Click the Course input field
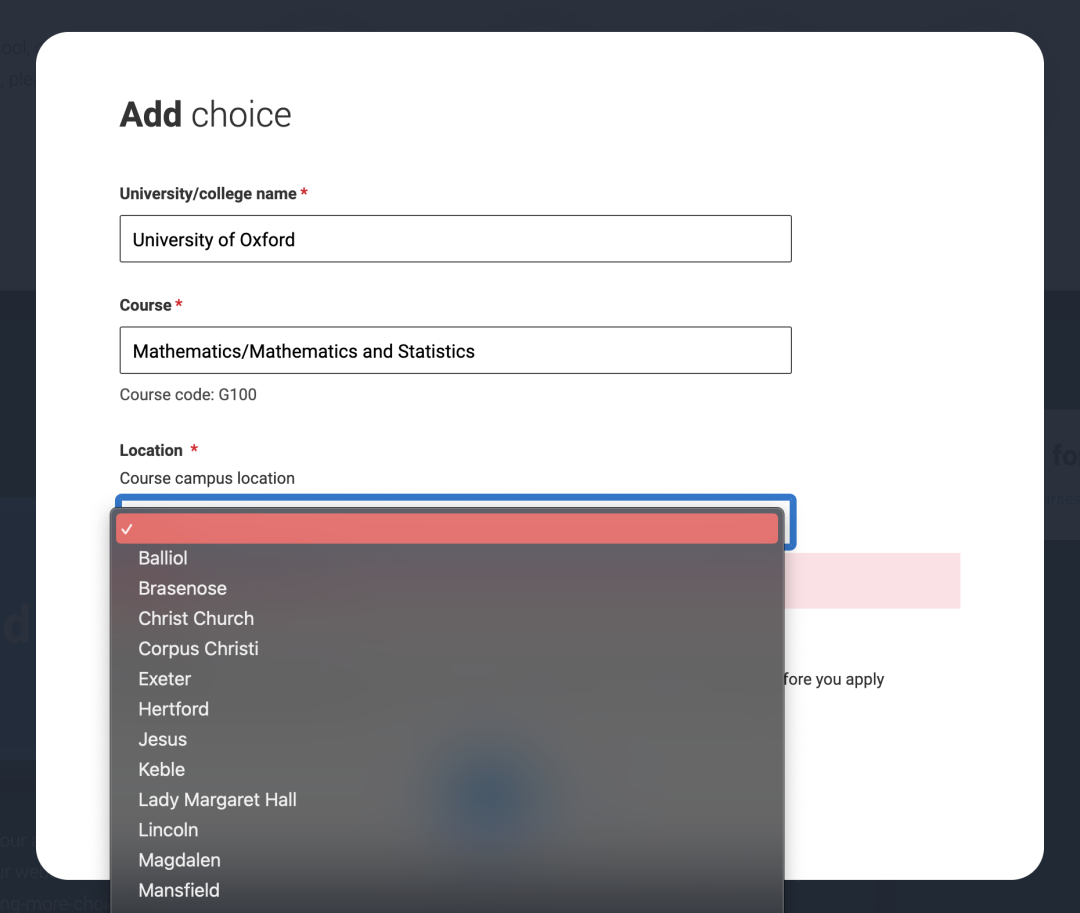Viewport: 1080px width, 913px height. [x=455, y=350]
